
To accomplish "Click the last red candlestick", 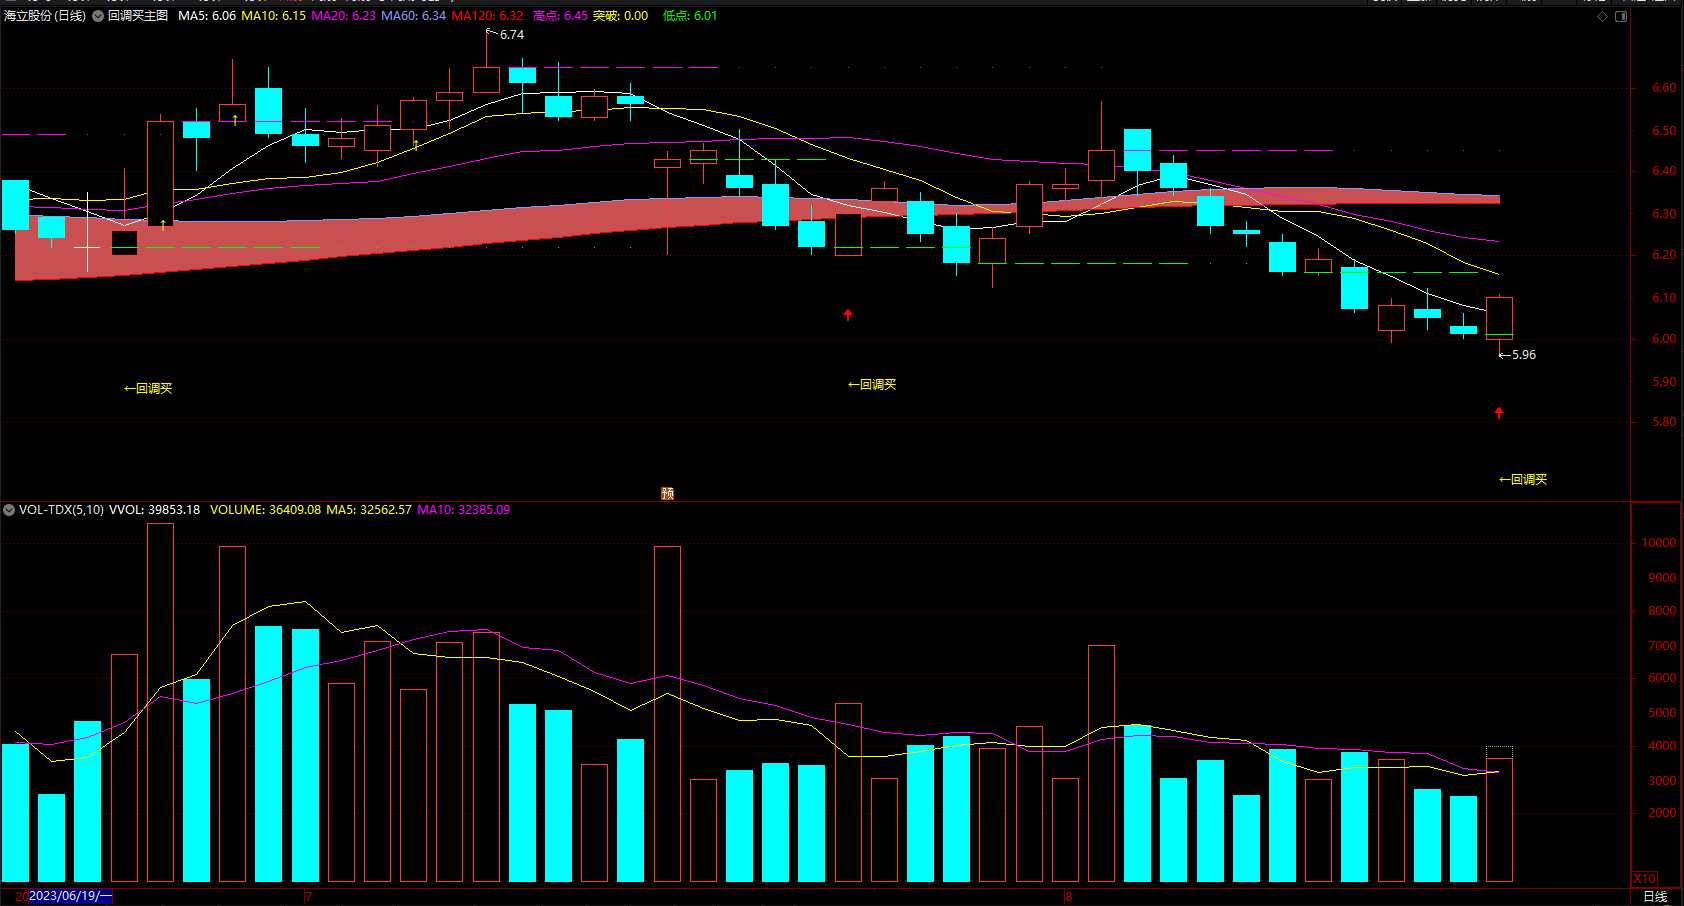I will click(1499, 318).
